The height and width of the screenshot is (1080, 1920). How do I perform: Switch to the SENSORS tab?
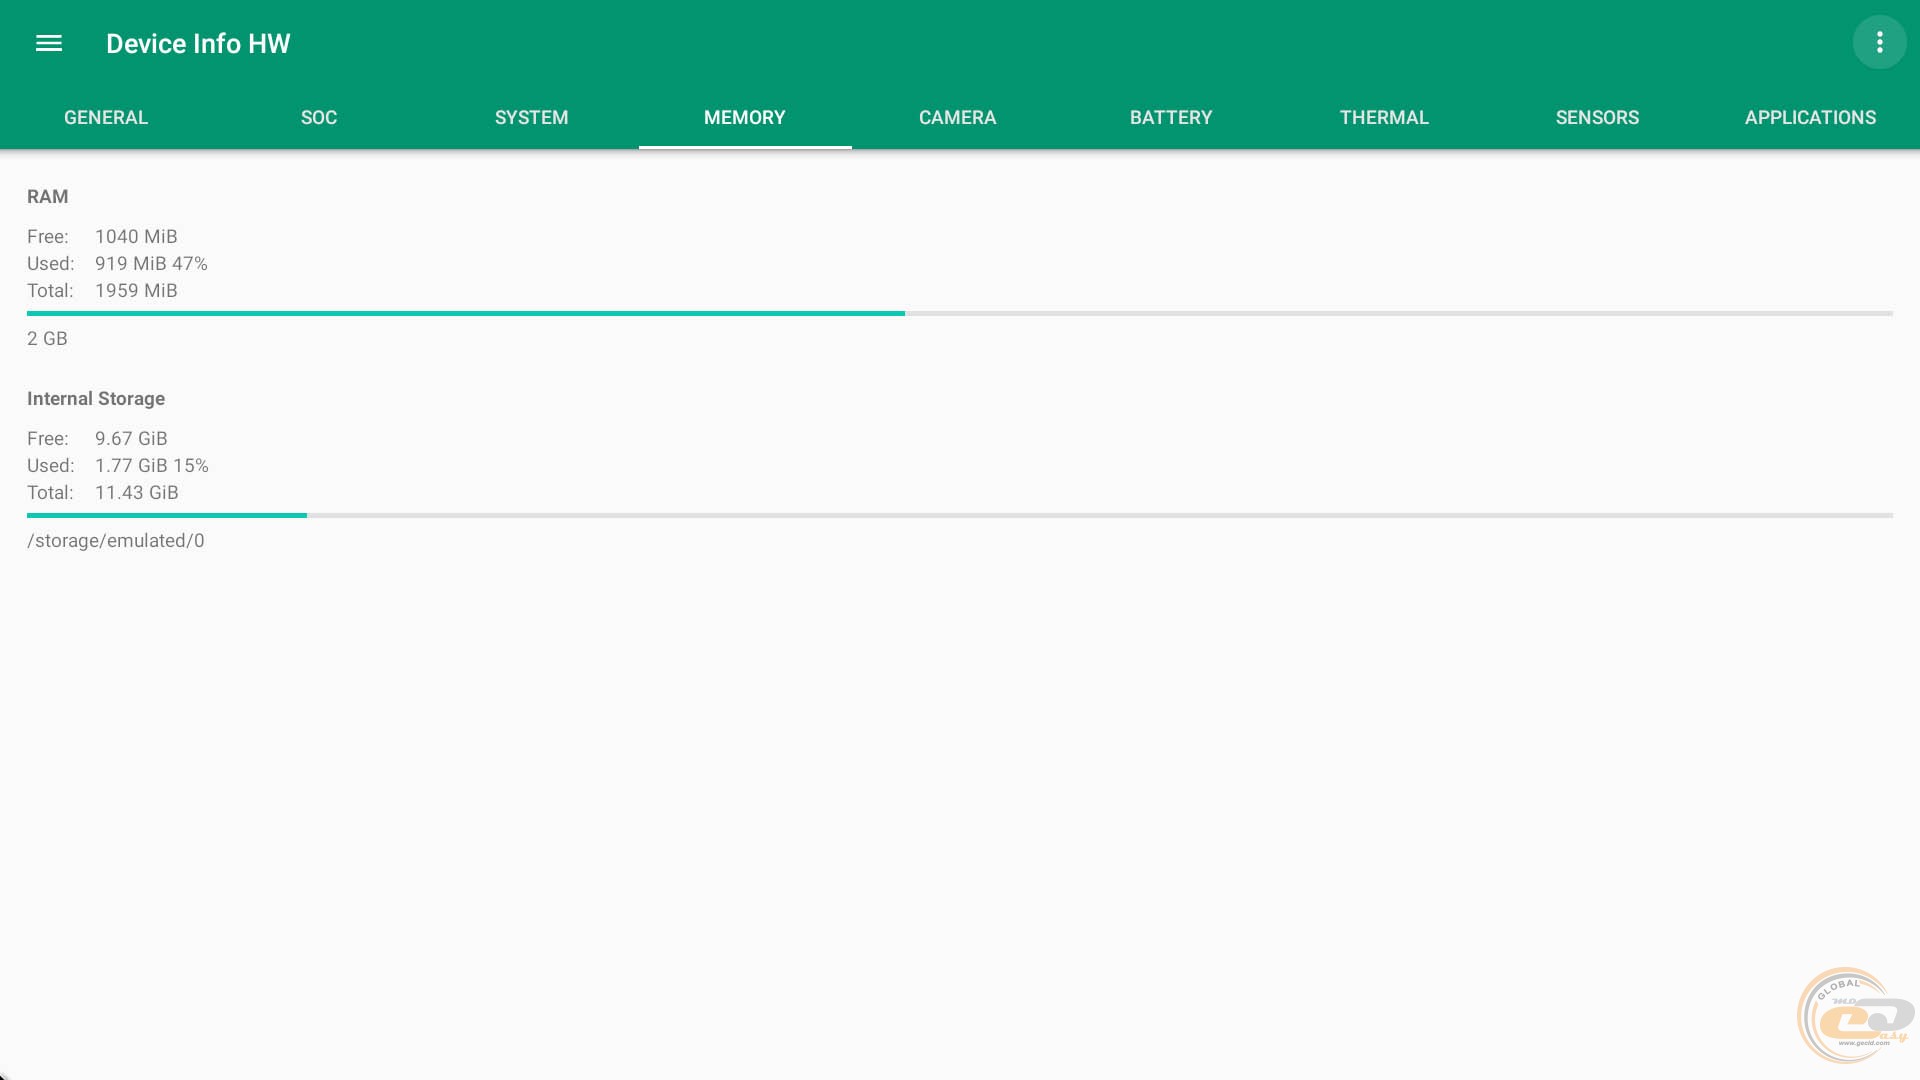click(x=1597, y=118)
